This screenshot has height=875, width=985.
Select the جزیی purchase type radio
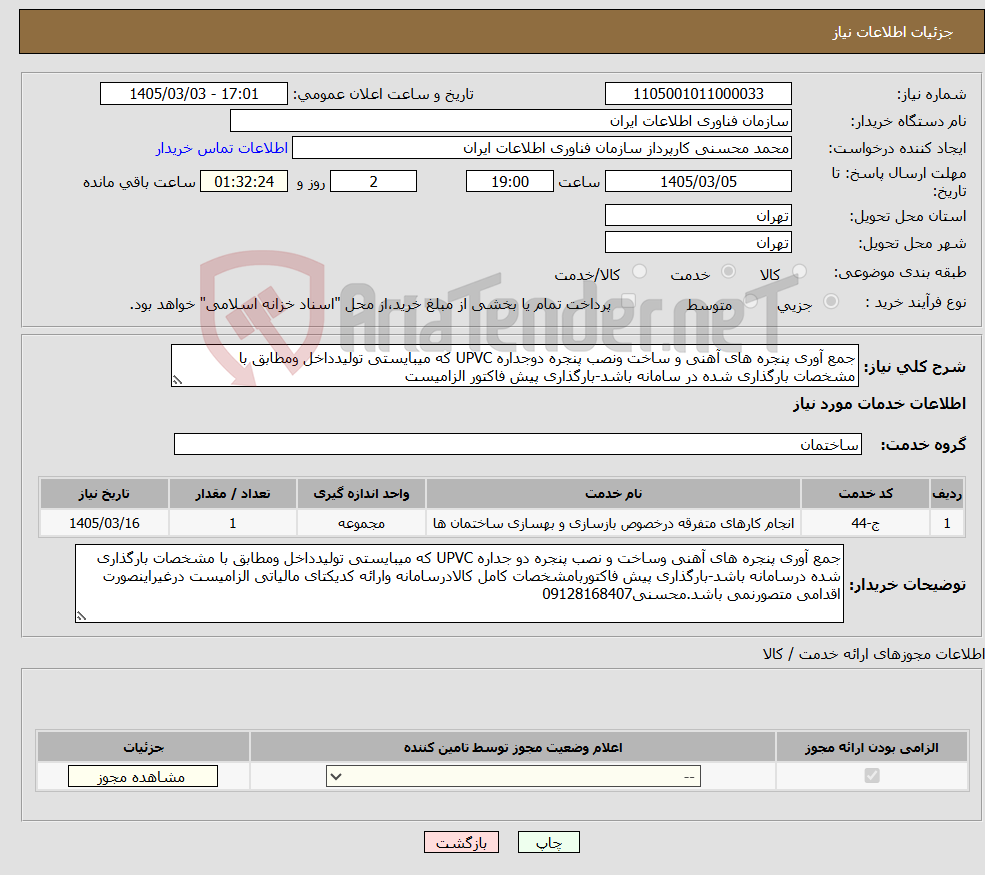pos(830,302)
